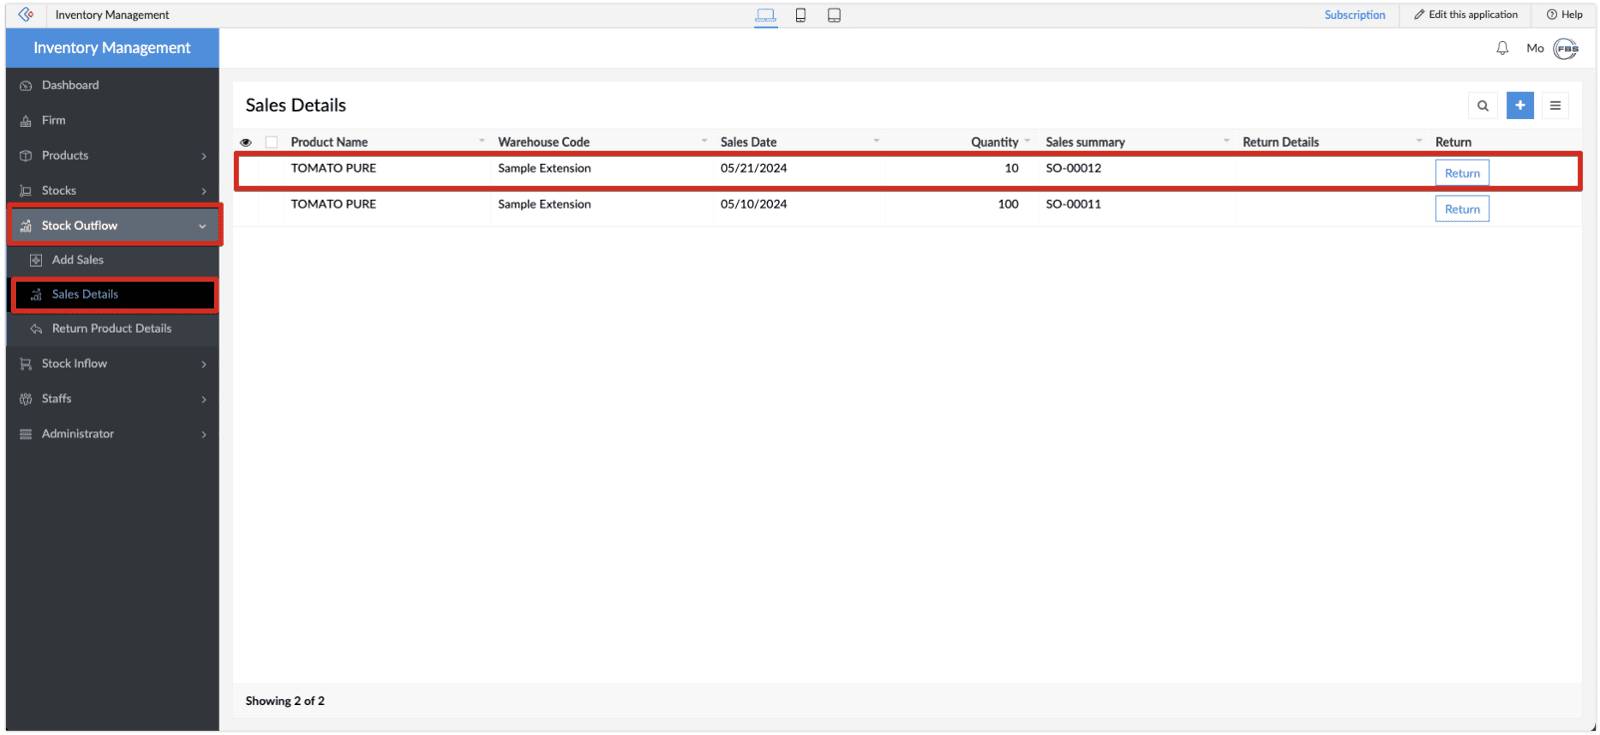Click the Mo username label

[1535, 48]
